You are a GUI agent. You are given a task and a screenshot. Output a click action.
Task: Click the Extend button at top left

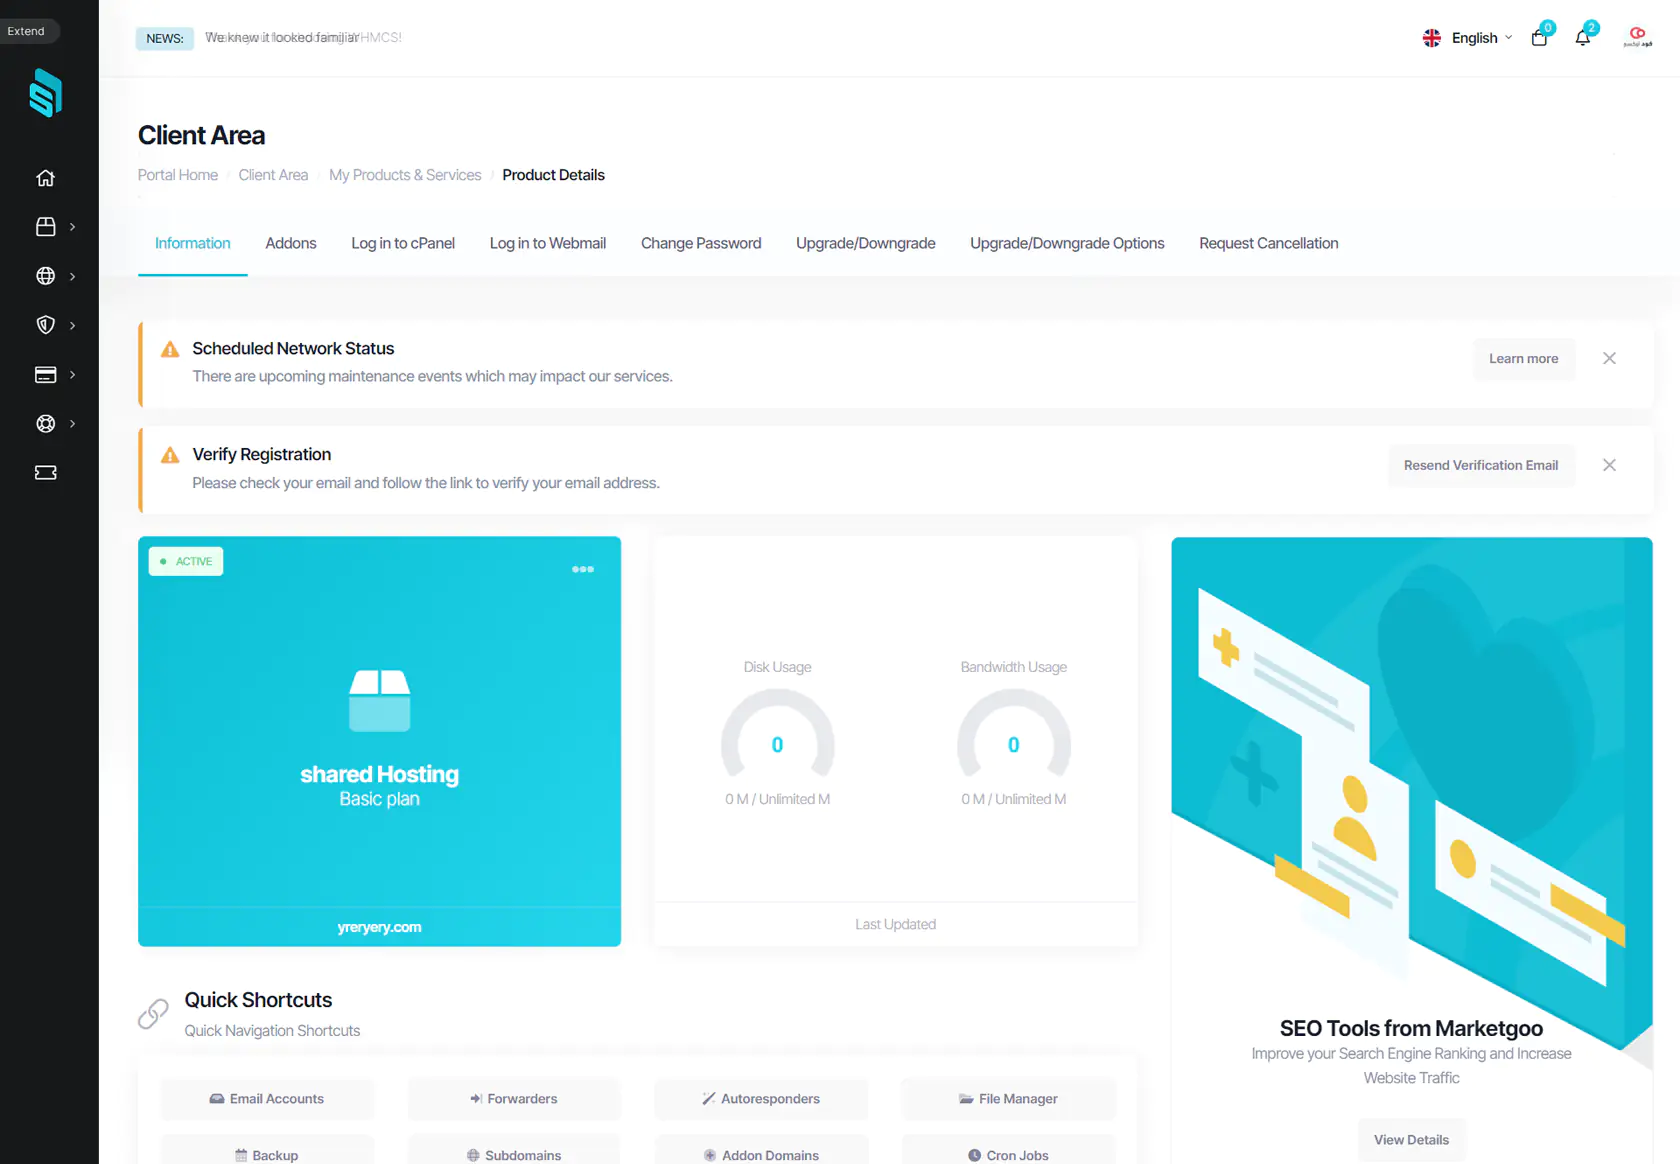(x=27, y=31)
